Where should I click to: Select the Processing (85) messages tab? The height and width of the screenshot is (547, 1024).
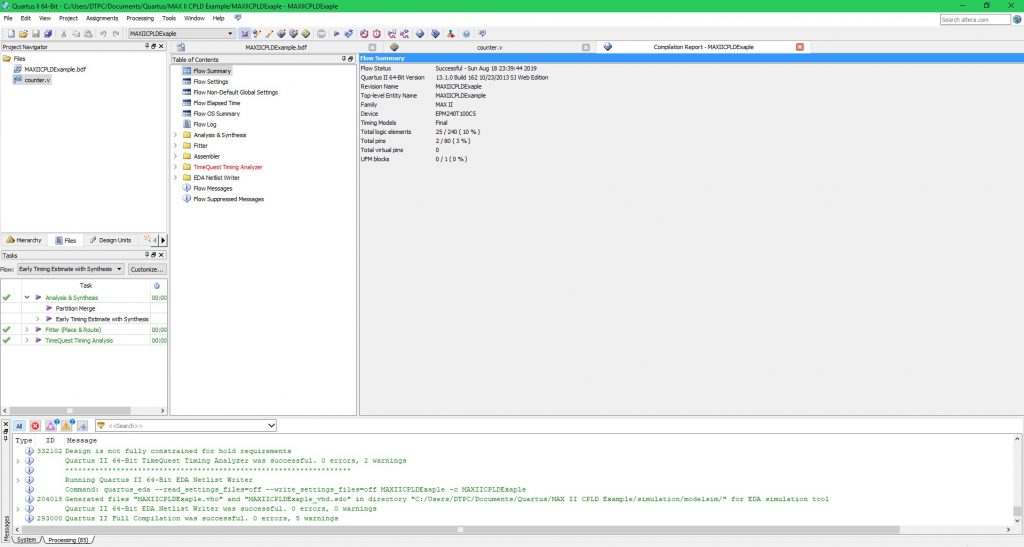click(68, 540)
